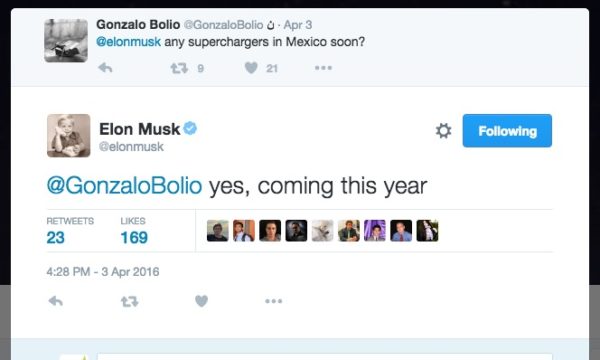Click the reply text field at bottom
This screenshot has width=600, height=360.
[x=324, y=357]
